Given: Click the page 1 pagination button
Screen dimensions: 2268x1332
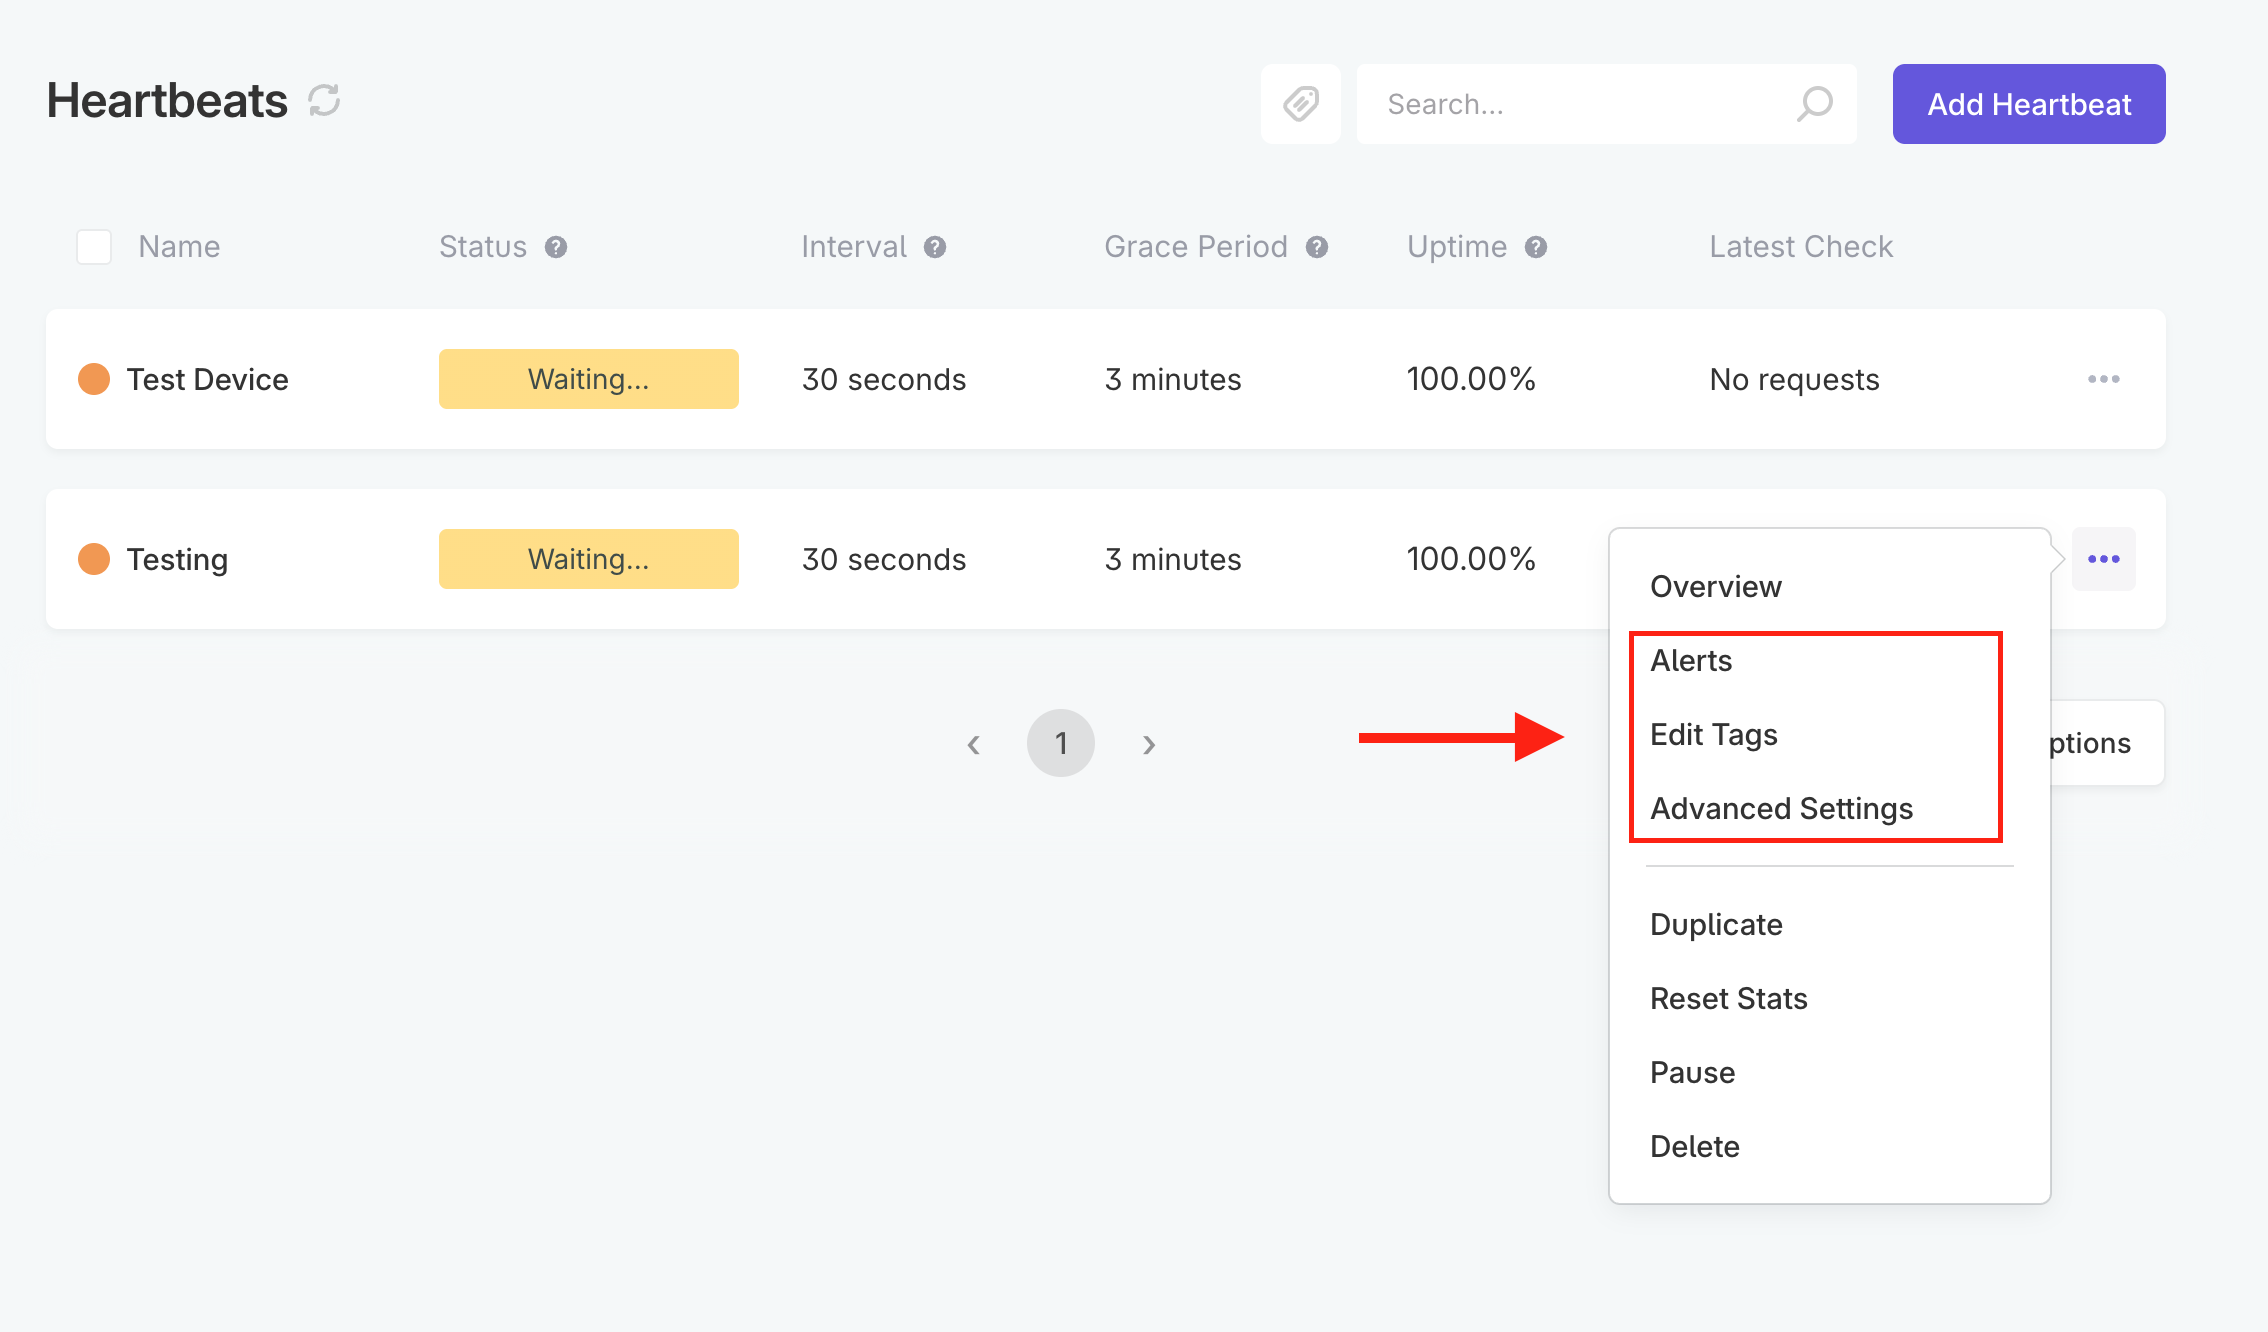Looking at the screenshot, I should point(1060,743).
